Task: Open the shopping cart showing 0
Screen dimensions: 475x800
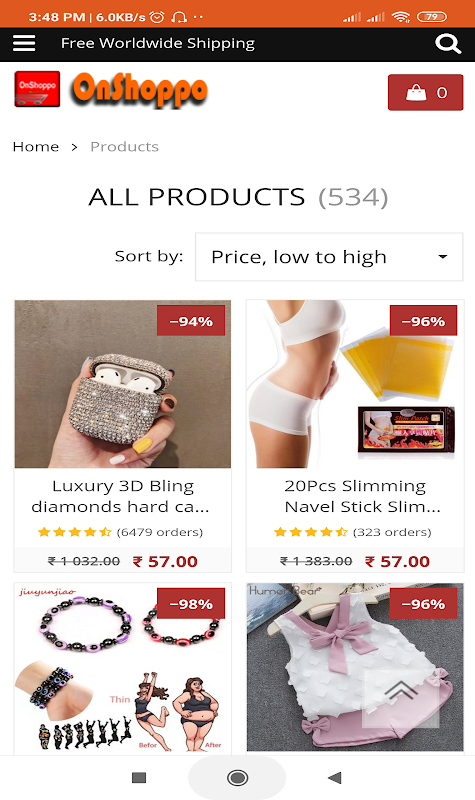Action: pos(426,92)
